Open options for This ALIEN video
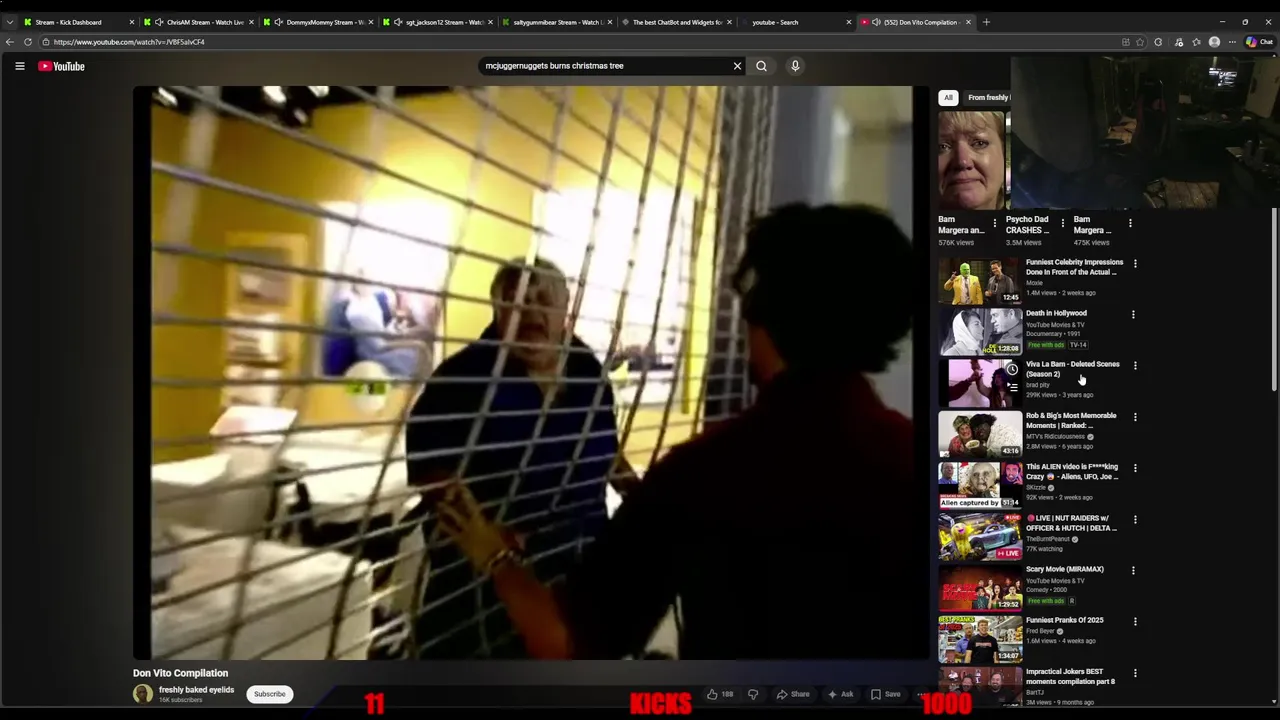Viewport: 1280px width, 720px height. 1134,468
